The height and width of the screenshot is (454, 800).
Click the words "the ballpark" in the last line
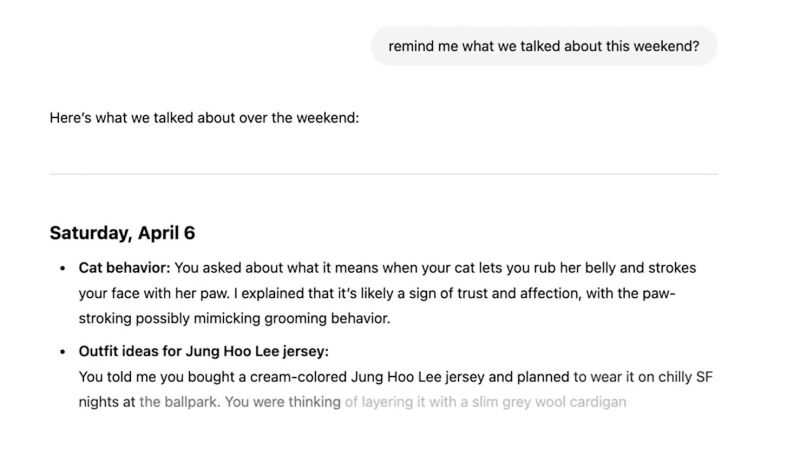(x=178, y=402)
